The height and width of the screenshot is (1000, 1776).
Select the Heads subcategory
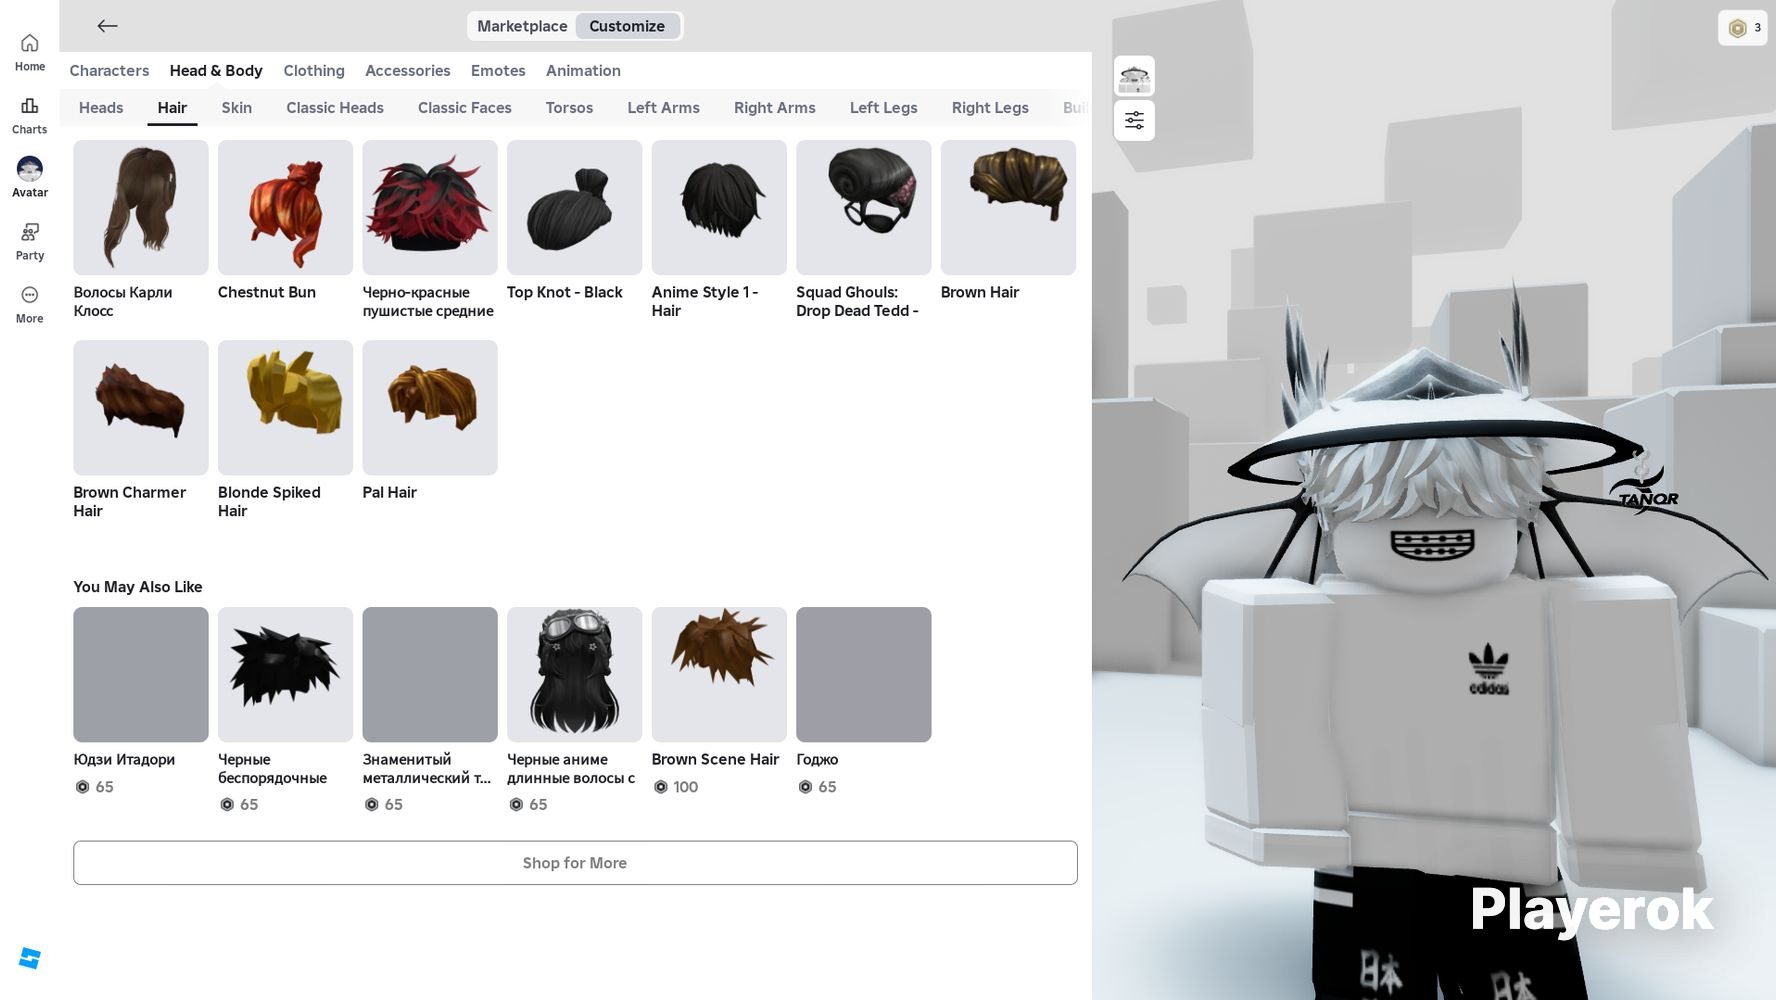(x=101, y=108)
